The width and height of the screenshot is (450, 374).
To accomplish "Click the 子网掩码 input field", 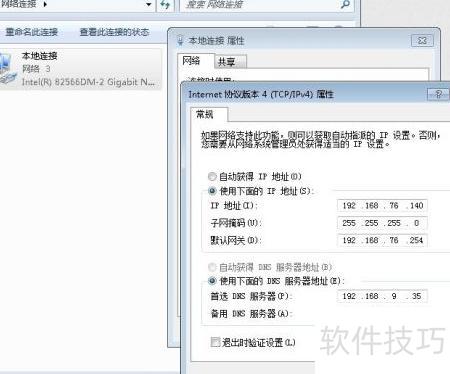I will tap(382, 223).
